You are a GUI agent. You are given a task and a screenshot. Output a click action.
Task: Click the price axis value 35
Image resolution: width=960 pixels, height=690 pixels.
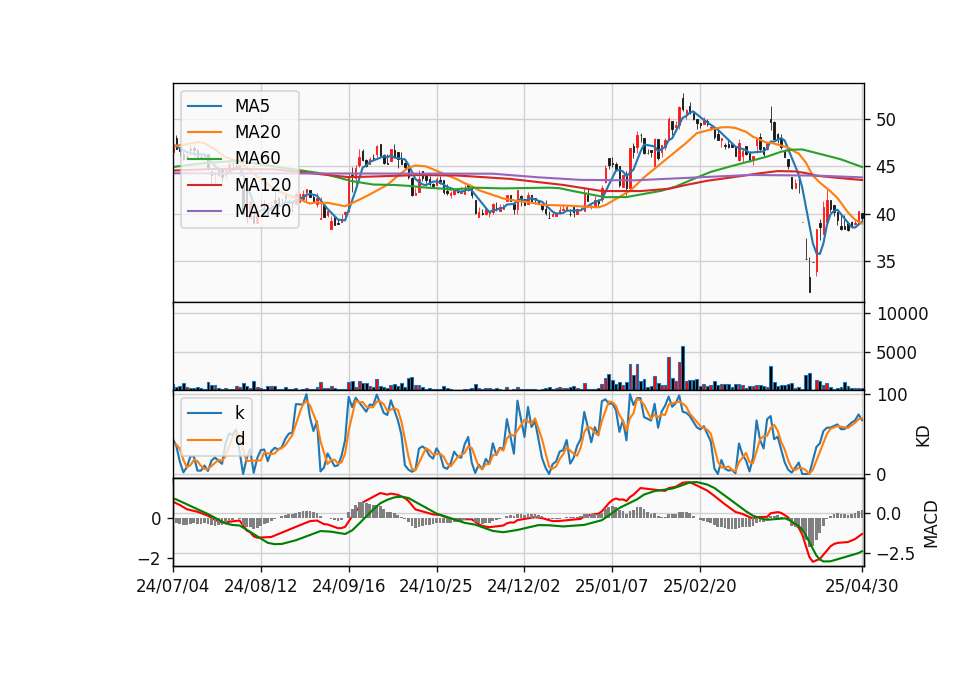[x=886, y=262]
